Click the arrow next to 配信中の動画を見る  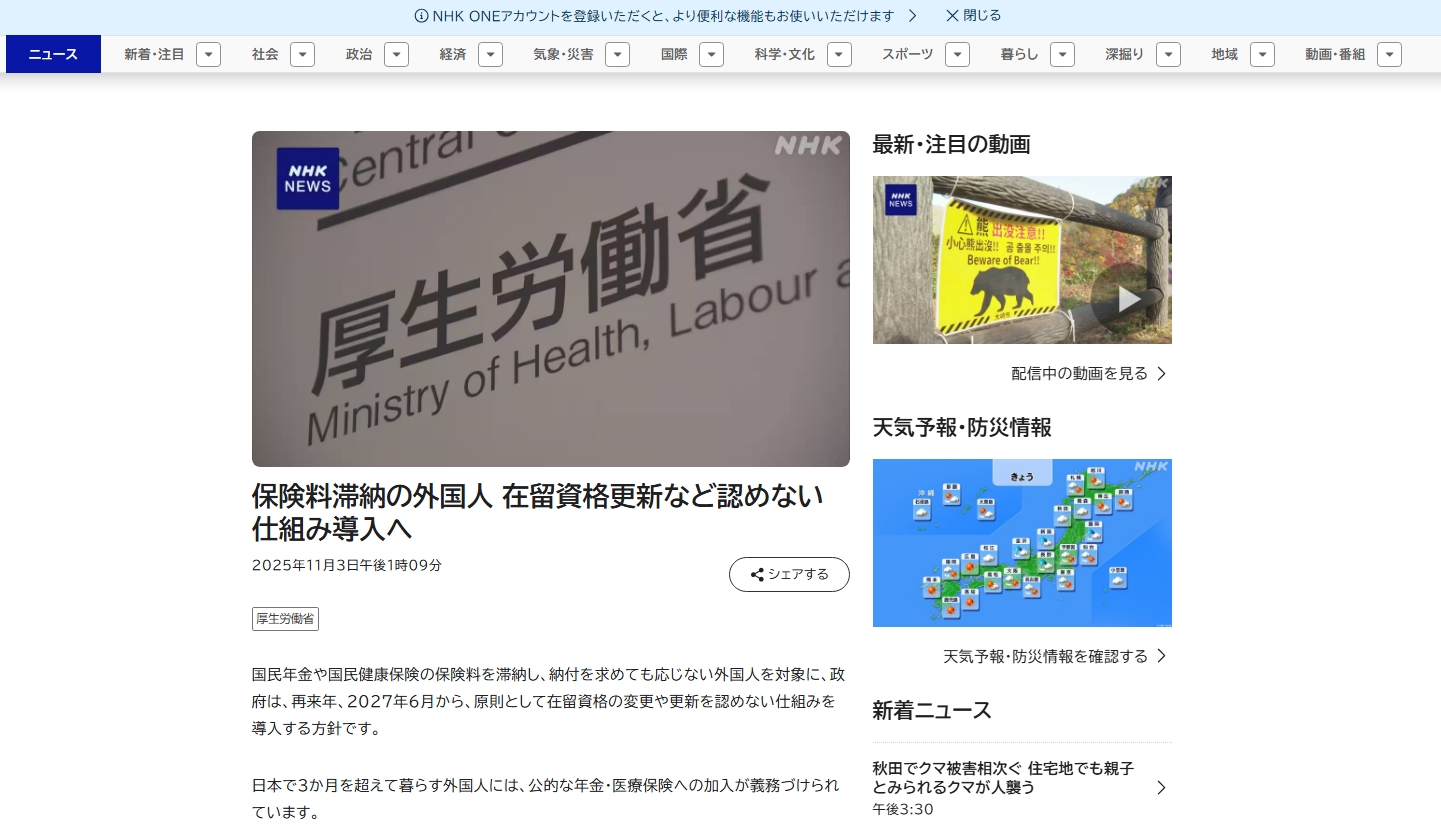click(x=1161, y=374)
